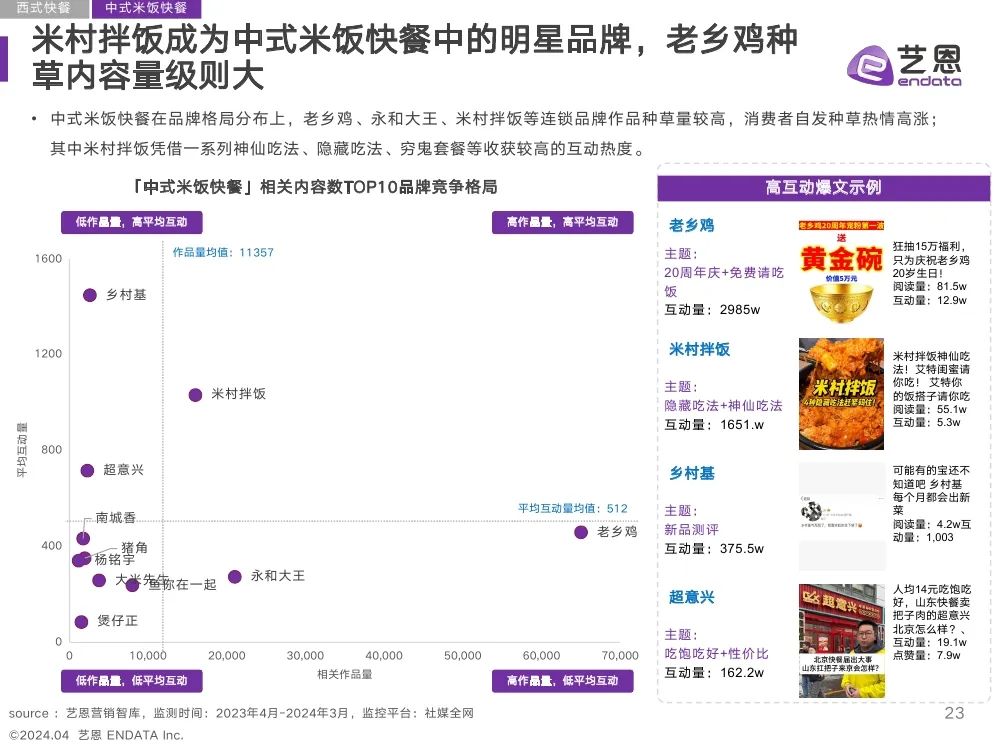Click the 猪角 chart label
1000x750 pixels.
[134, 548]
